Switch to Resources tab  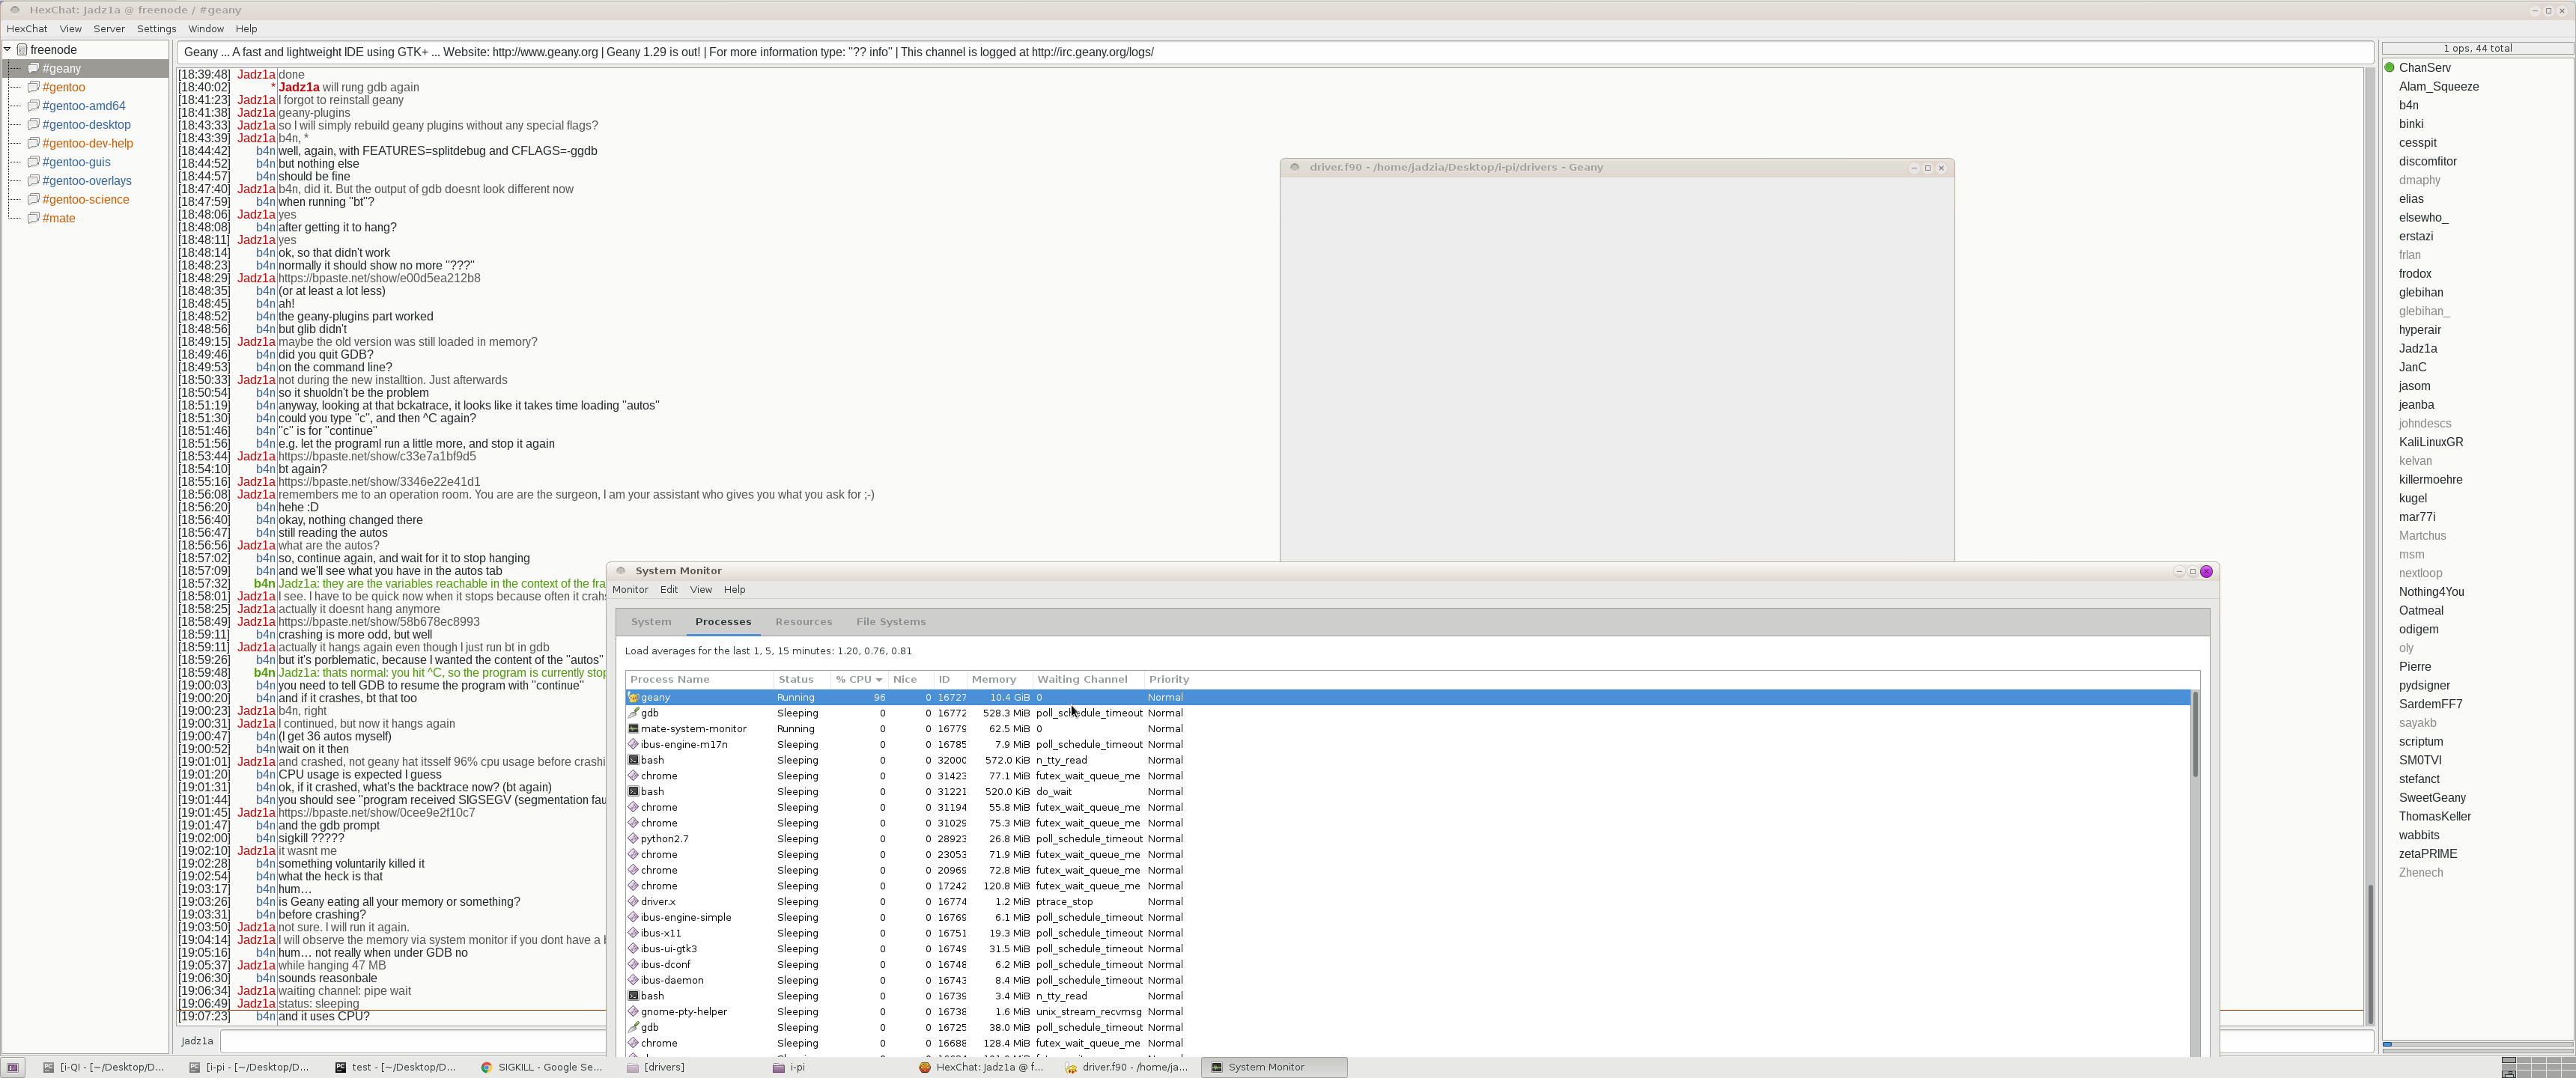[803, 622]
